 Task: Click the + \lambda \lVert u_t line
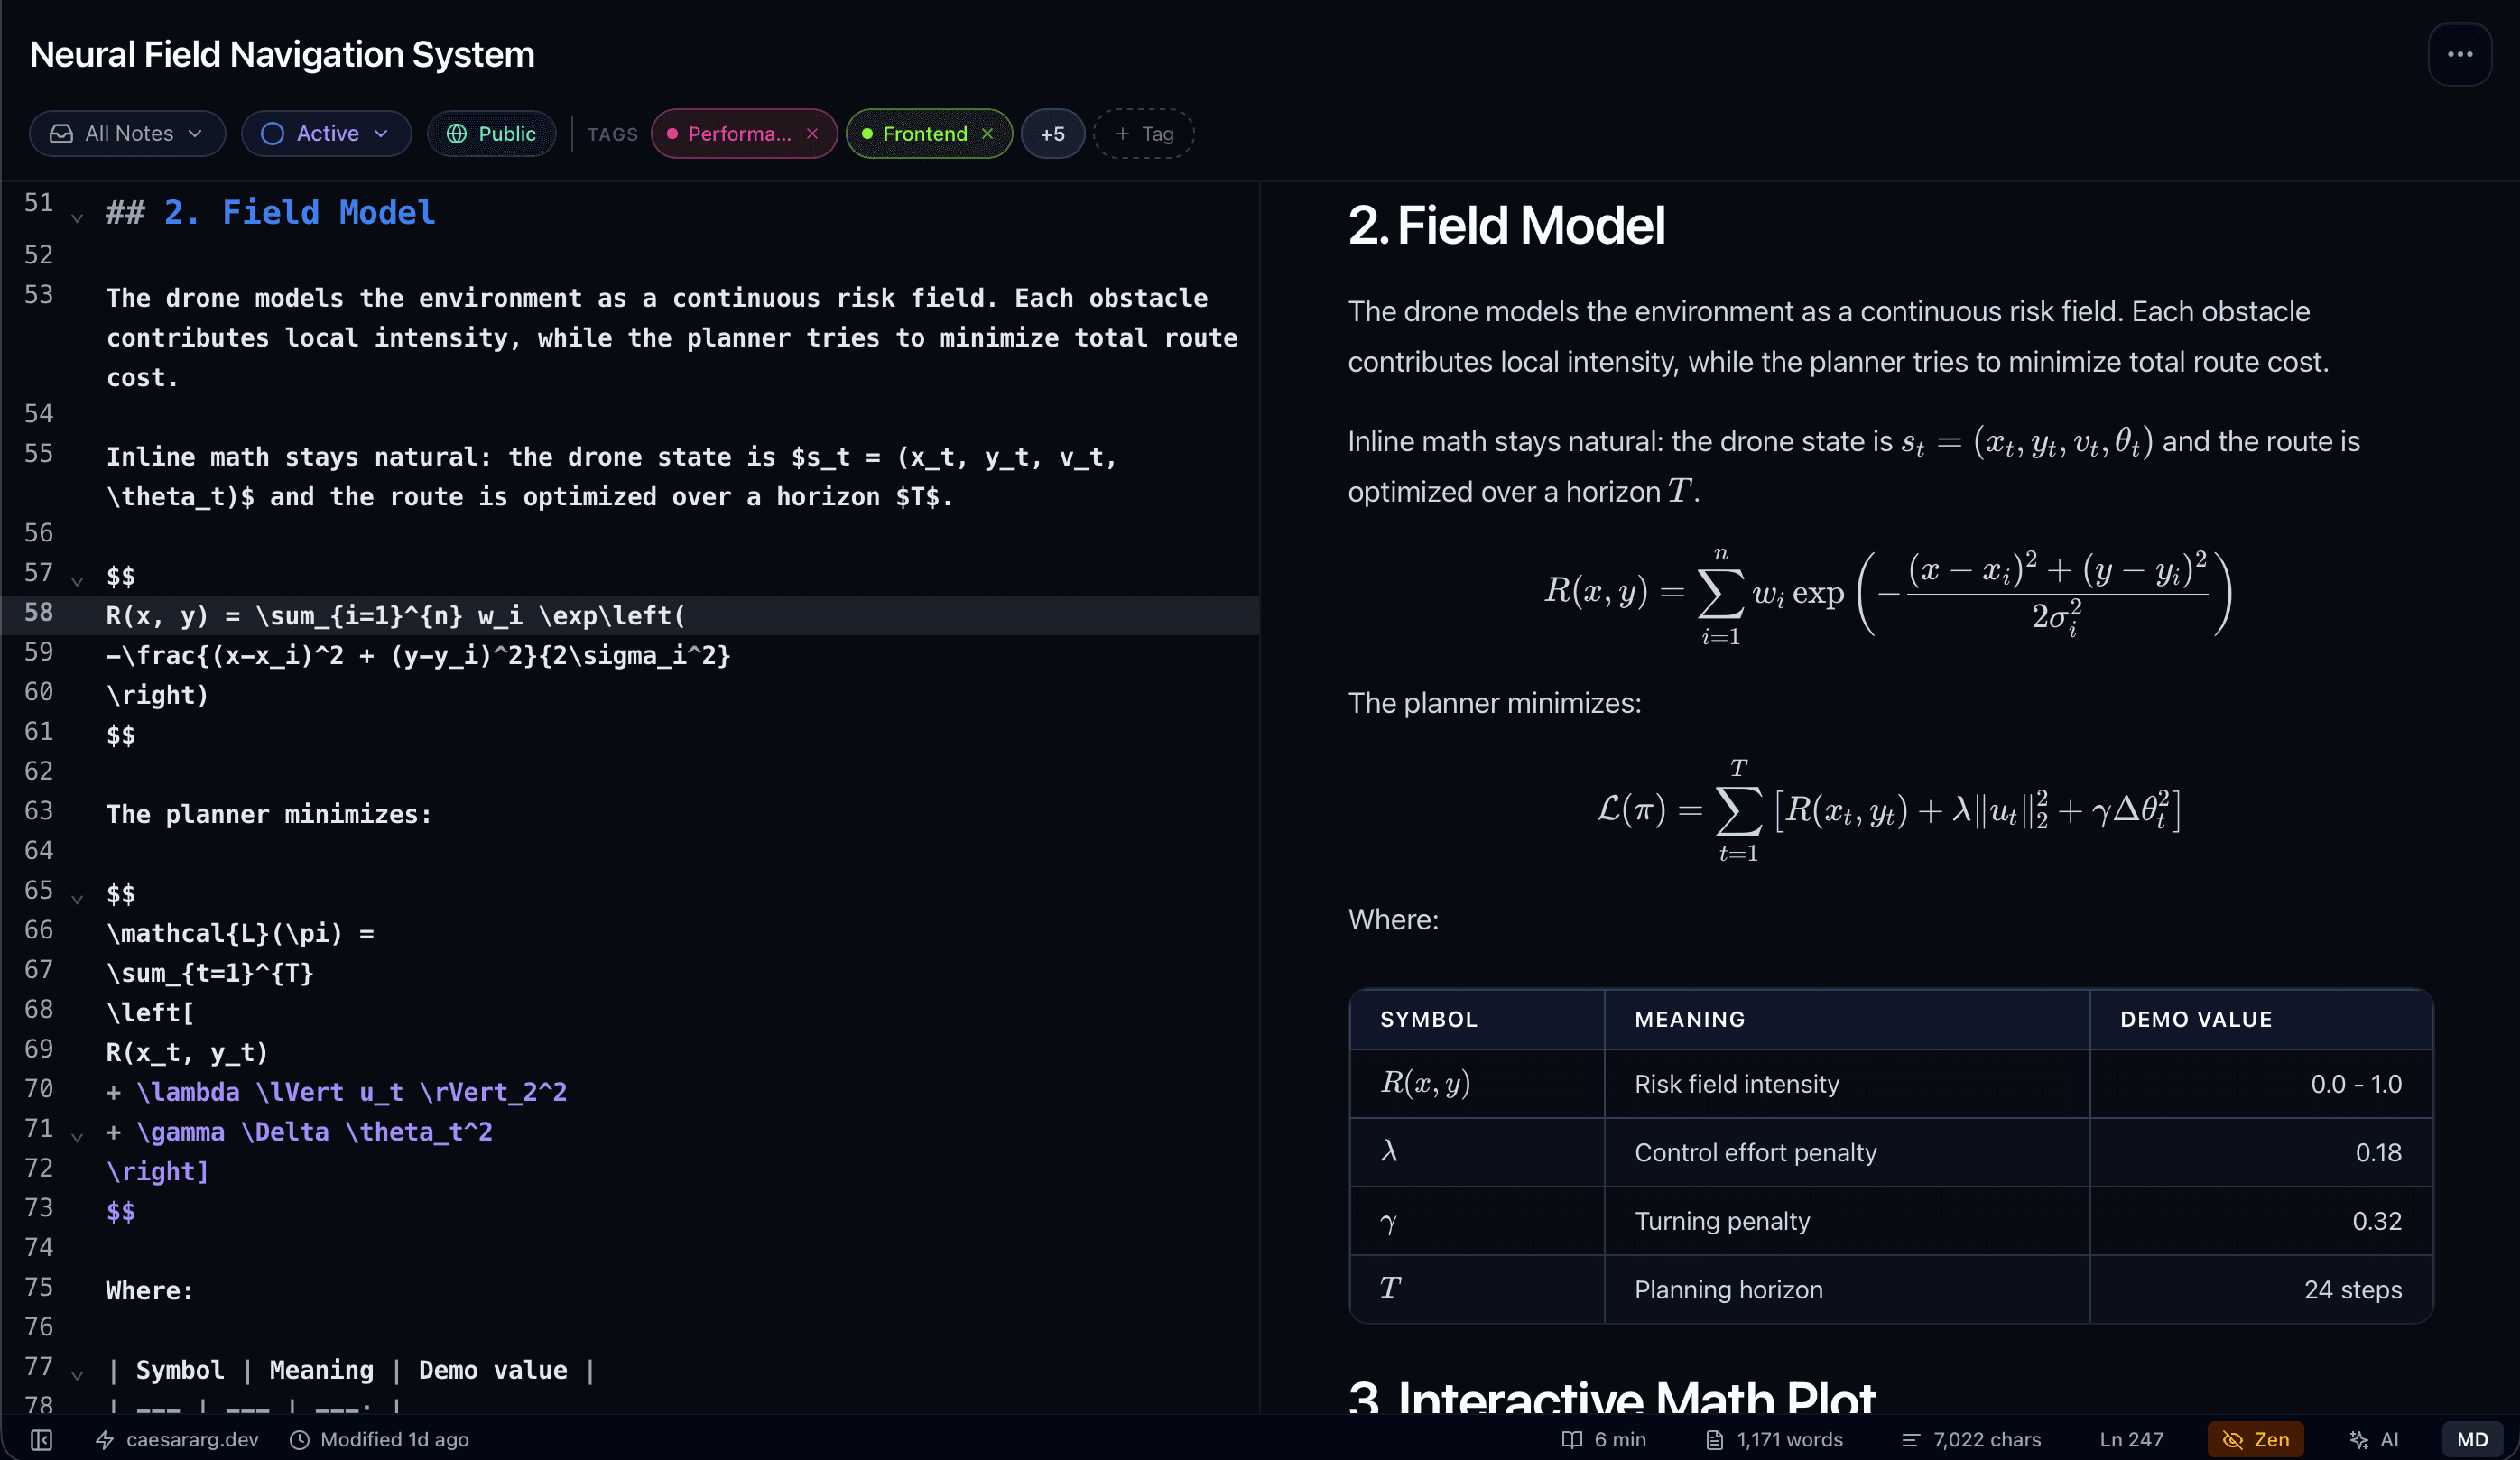[x=336, y=1092]
